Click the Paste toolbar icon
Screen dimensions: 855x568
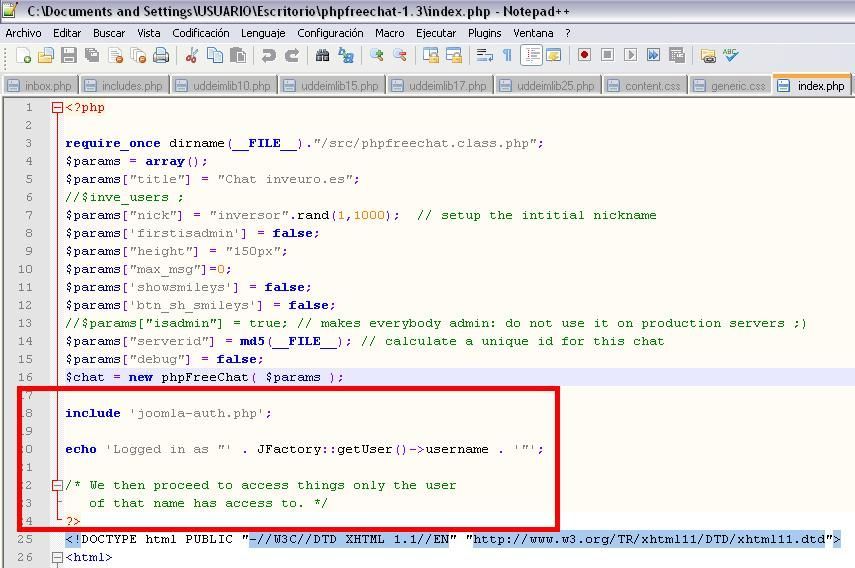click(x=238, y=55)
